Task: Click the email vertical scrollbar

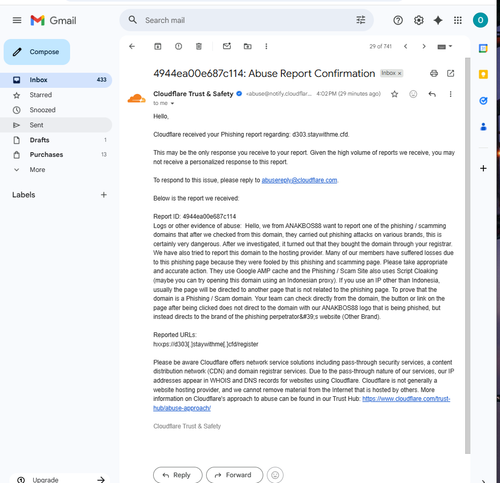Action: click(468, 255)
